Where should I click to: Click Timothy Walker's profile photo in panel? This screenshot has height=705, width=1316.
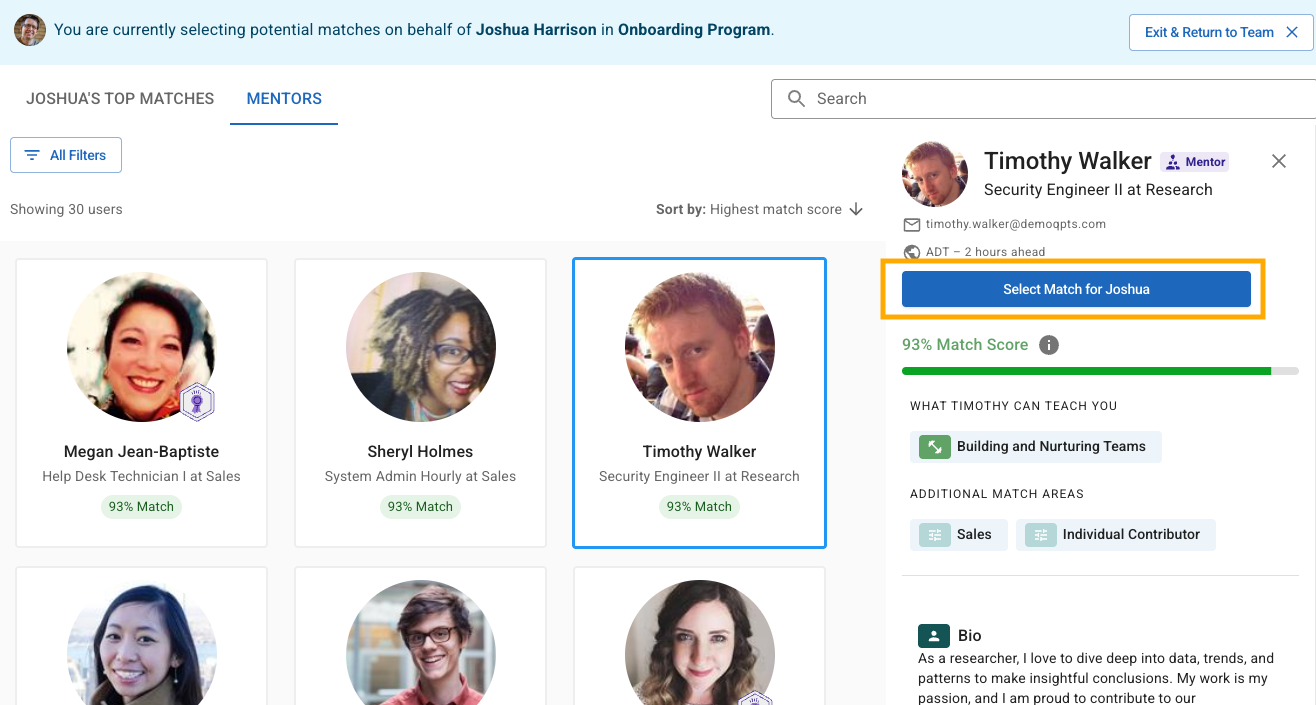(935, 174)
